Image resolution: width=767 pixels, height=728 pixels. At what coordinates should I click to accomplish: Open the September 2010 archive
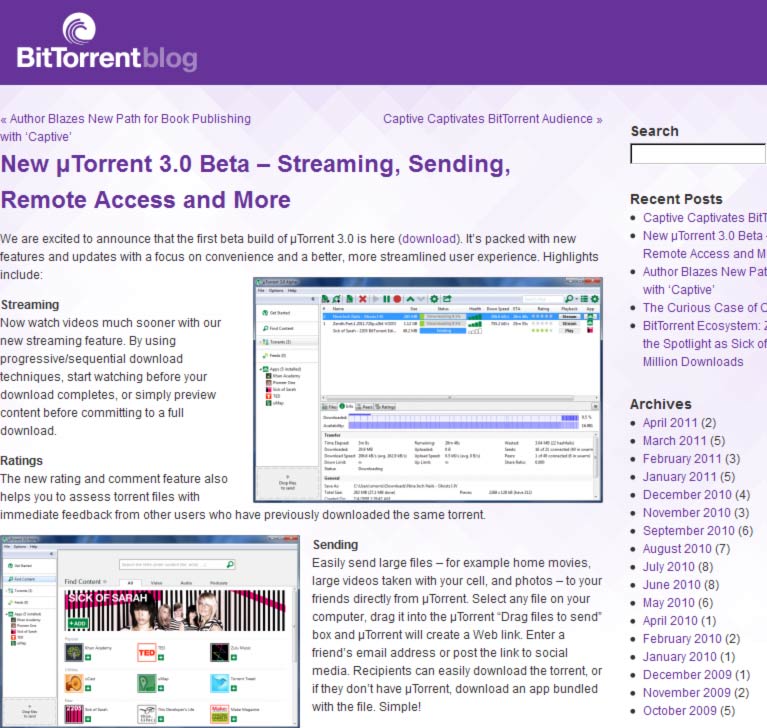click(x=689, y=531)
